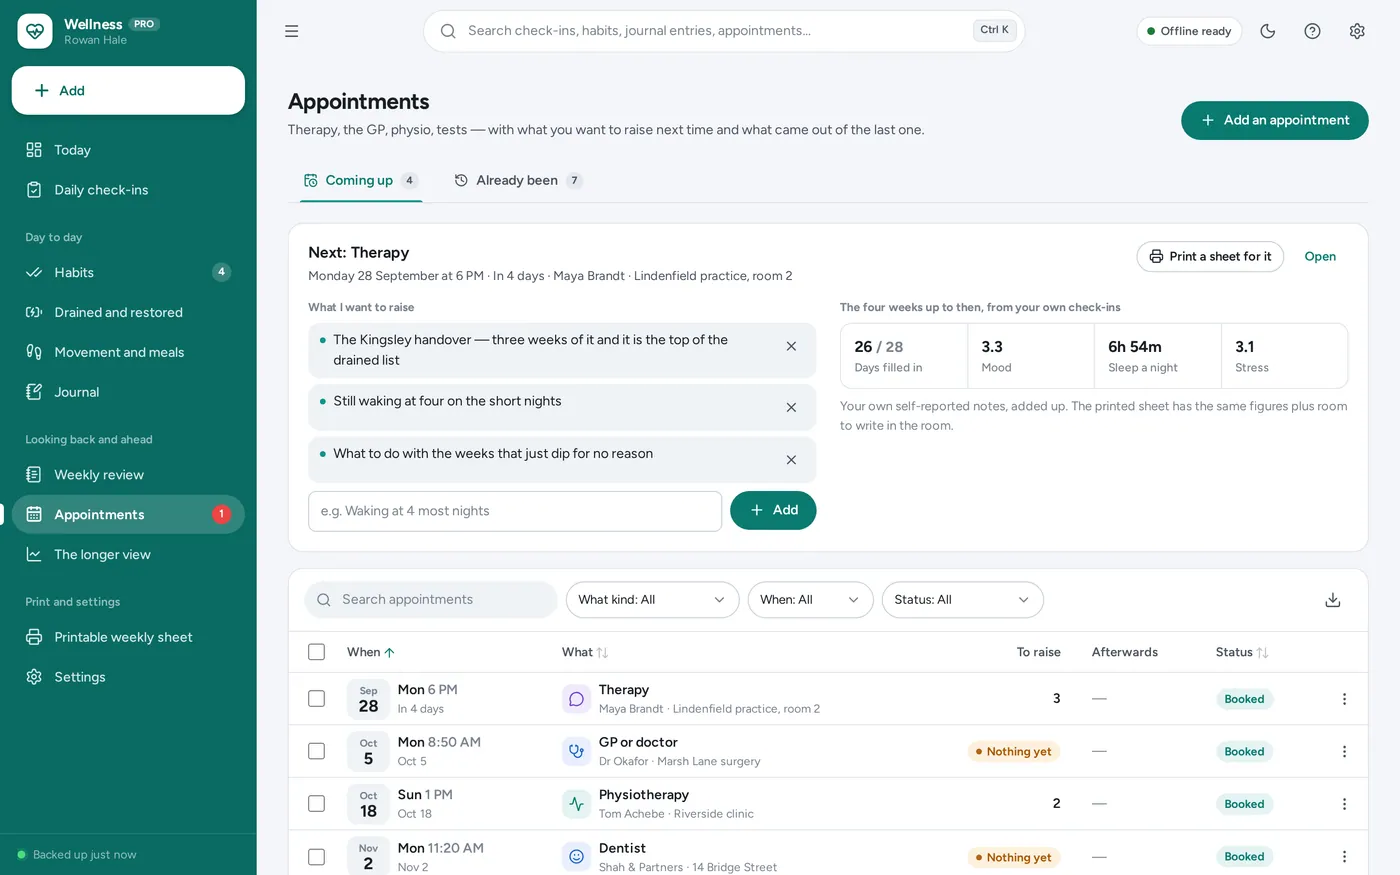Click Print a sheet for it

(x=1210, y=257)
